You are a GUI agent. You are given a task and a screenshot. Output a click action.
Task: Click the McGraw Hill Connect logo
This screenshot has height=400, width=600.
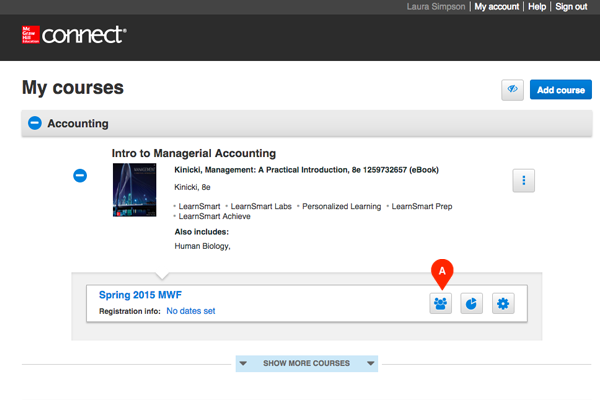tap(73, 35)
